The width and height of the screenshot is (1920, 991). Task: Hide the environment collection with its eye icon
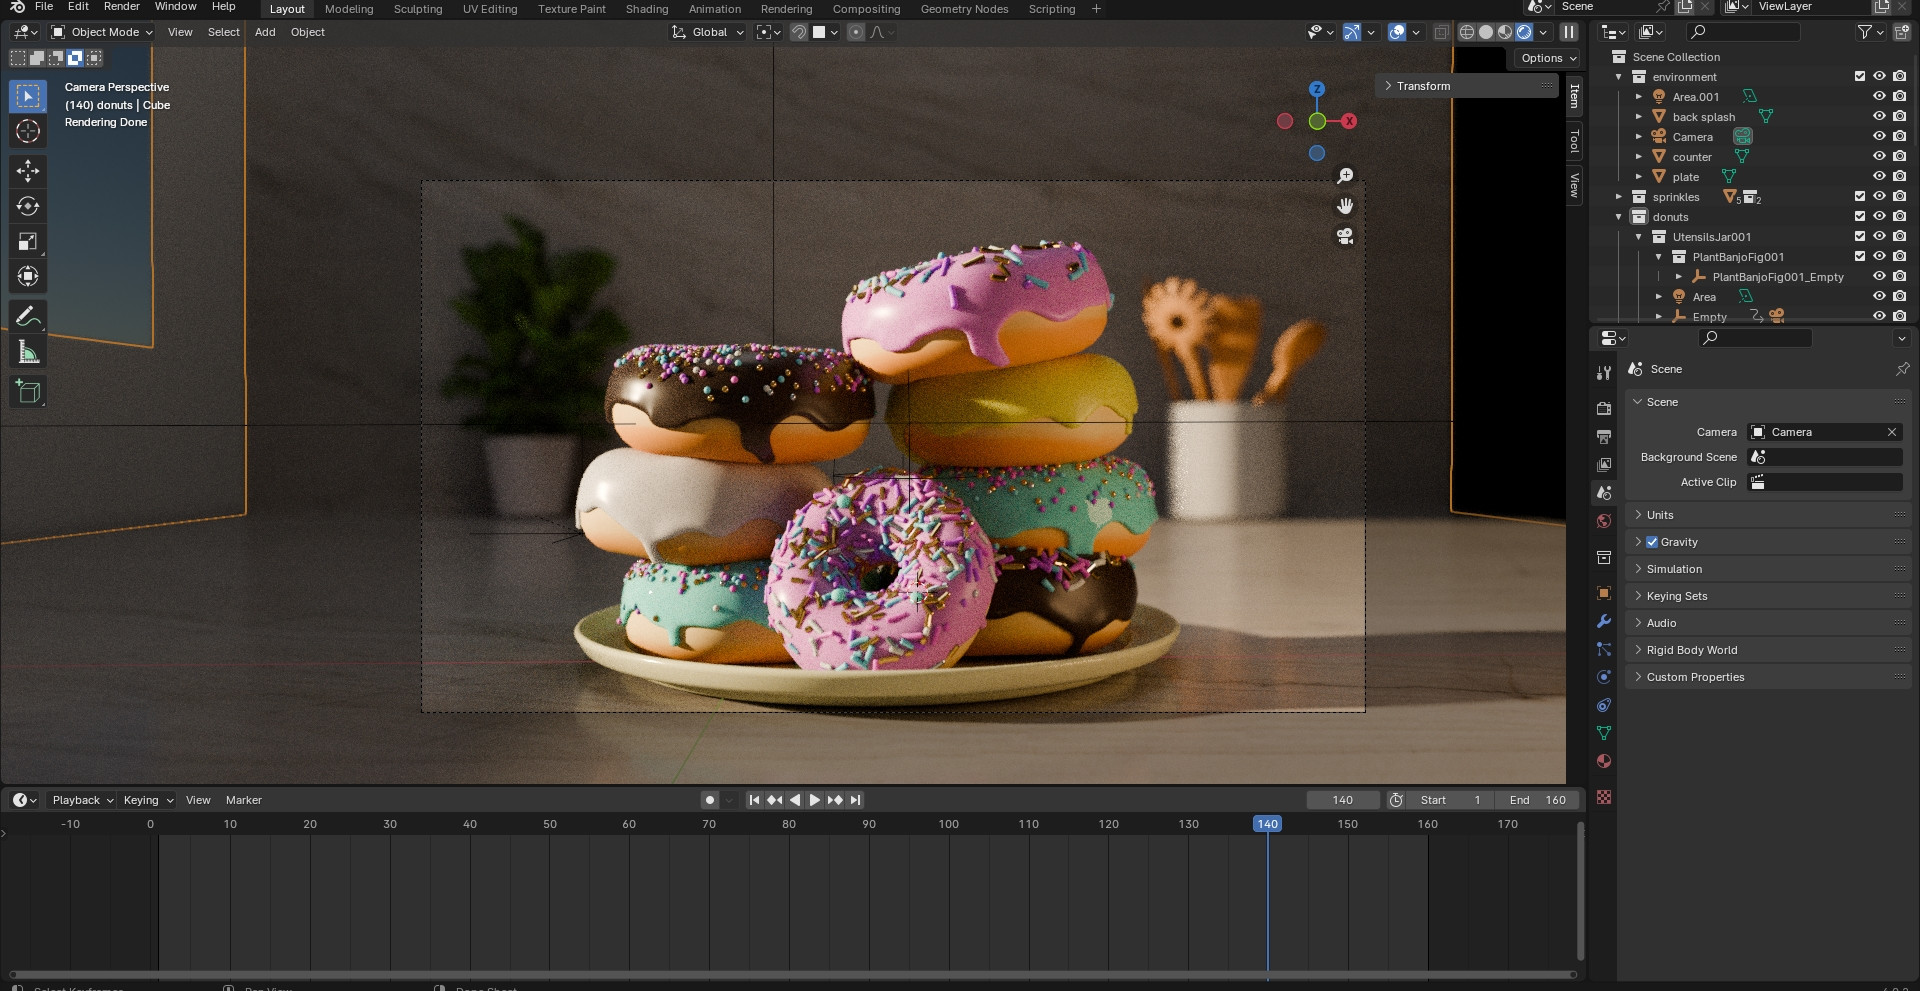1879,76
